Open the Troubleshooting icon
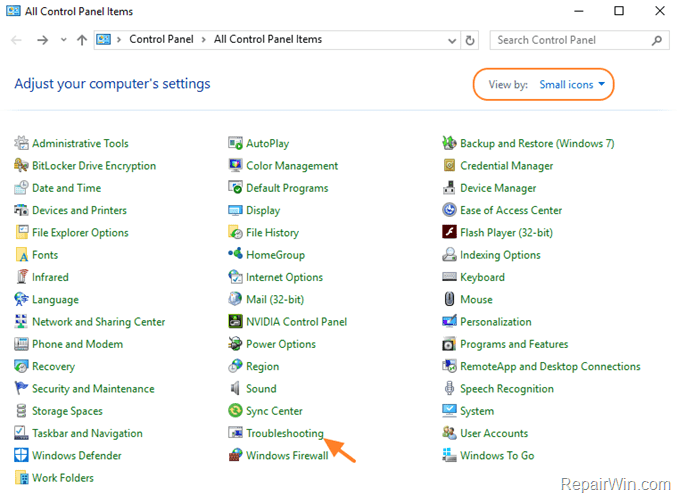Screen dimensions: 677x495 pos(235,433)
